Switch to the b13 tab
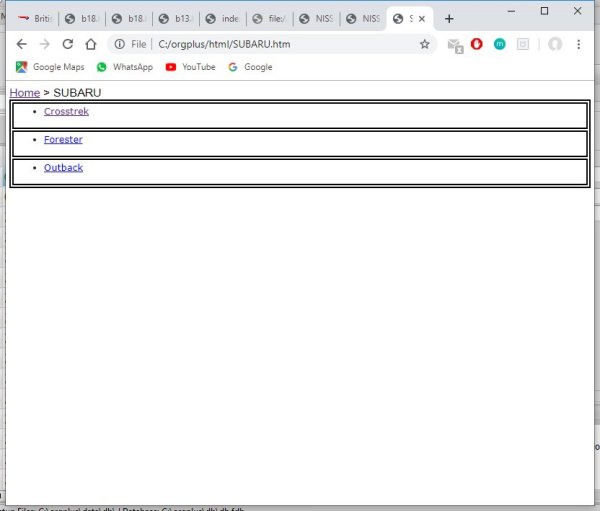This screenshot has height=511, width=600. pyautogui.click(x=176, y=19)
